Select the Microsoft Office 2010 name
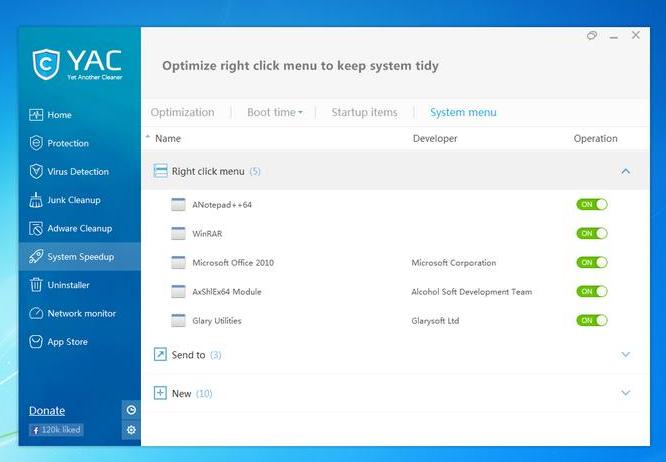Viewport: 666px width, 462px height. pyautogui.click(x=233, y=262)
